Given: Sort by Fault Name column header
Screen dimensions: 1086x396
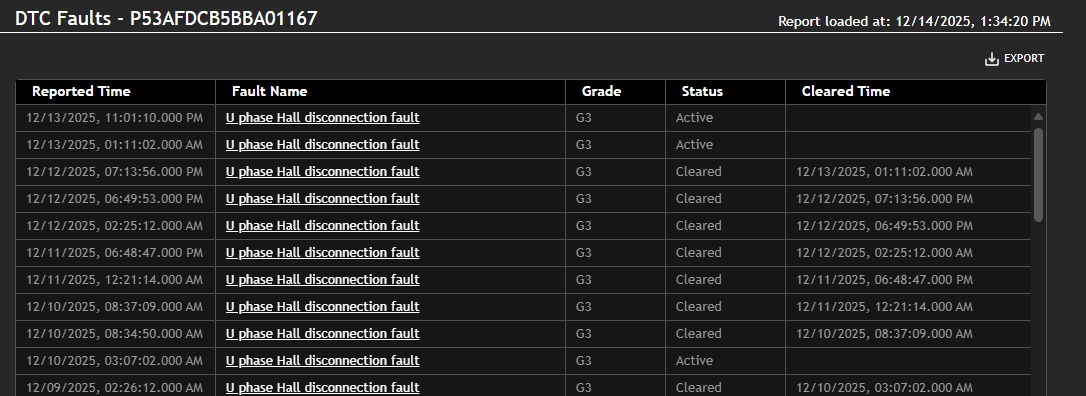Looking at the screenshot, I should pyautogui.click(x=269, y=91).
